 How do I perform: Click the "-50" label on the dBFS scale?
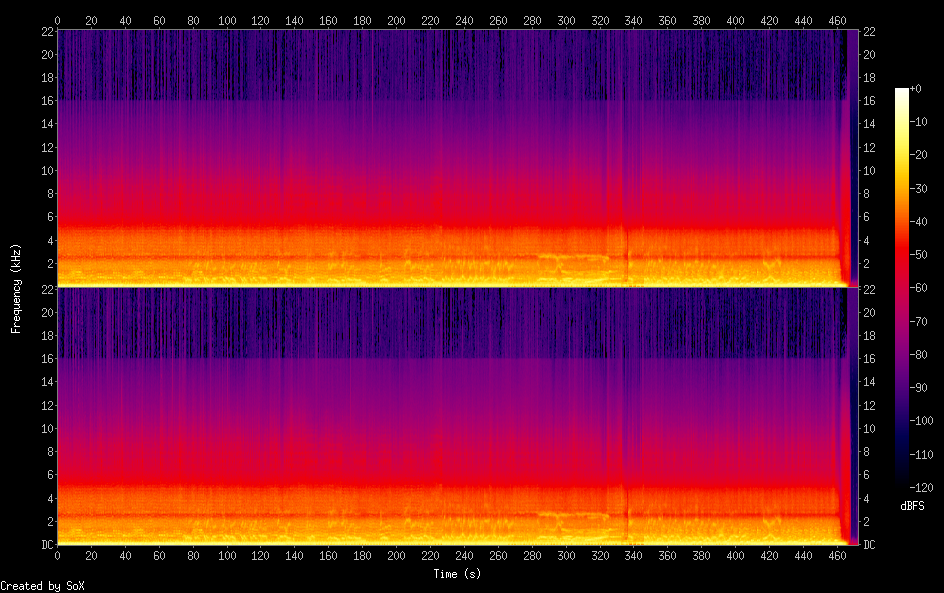tap(919, 255)
